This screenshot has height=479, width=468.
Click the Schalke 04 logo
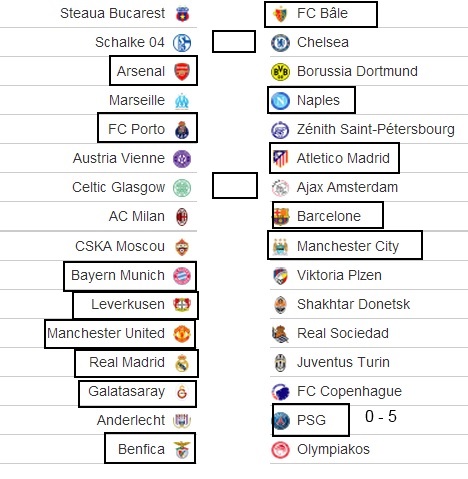point(182,43)
